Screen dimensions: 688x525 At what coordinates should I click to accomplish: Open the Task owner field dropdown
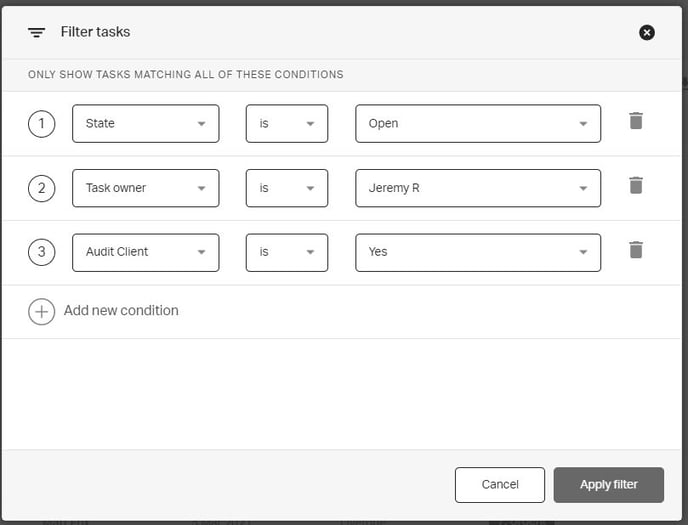[x=145, y=188]
